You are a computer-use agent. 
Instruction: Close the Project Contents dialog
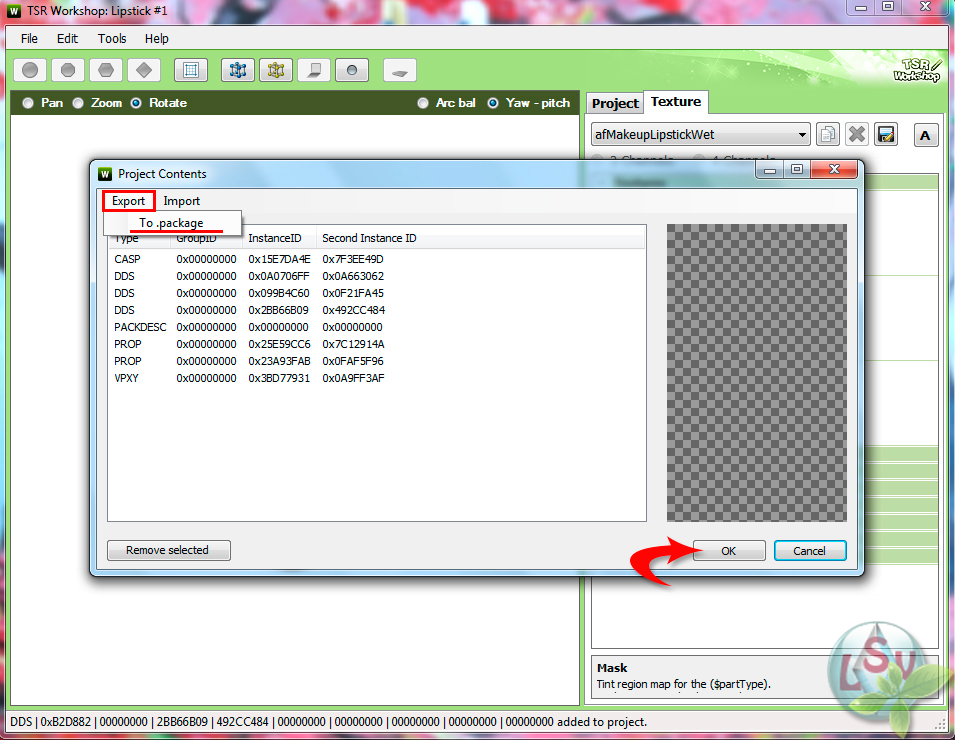point(835,169)
